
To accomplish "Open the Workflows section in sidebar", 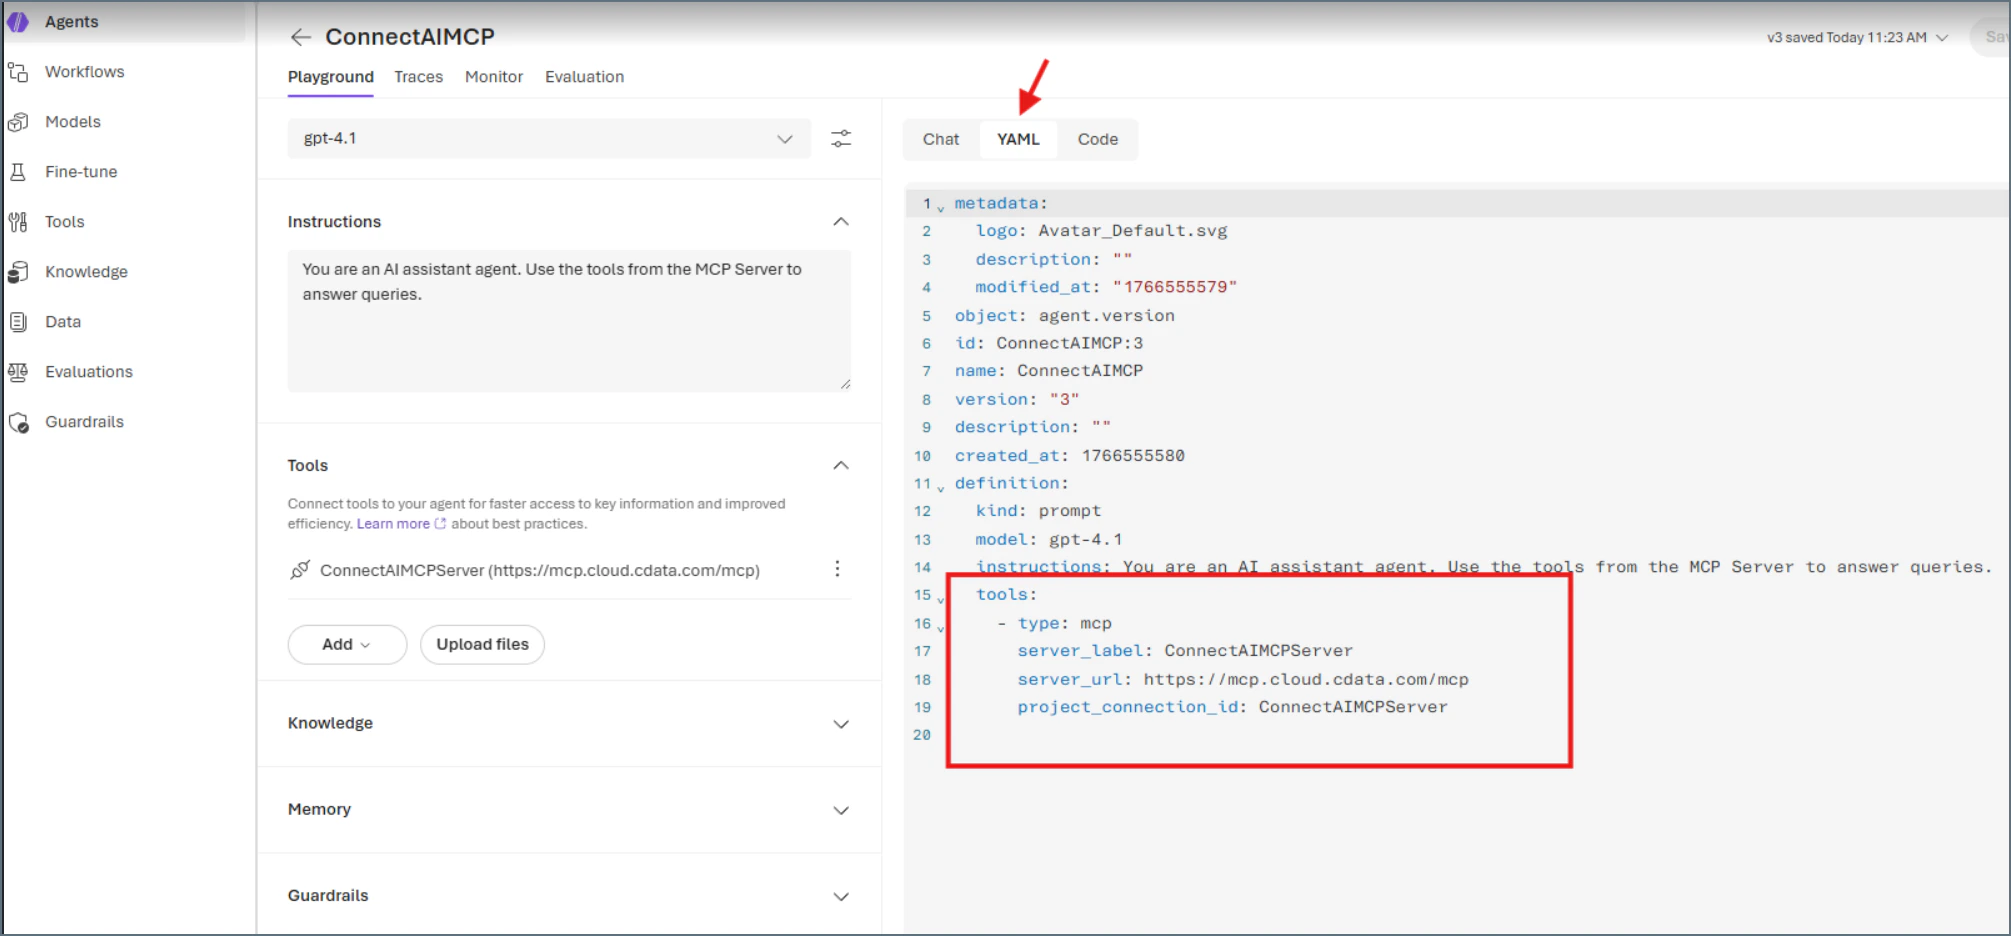I will (84, 71).
